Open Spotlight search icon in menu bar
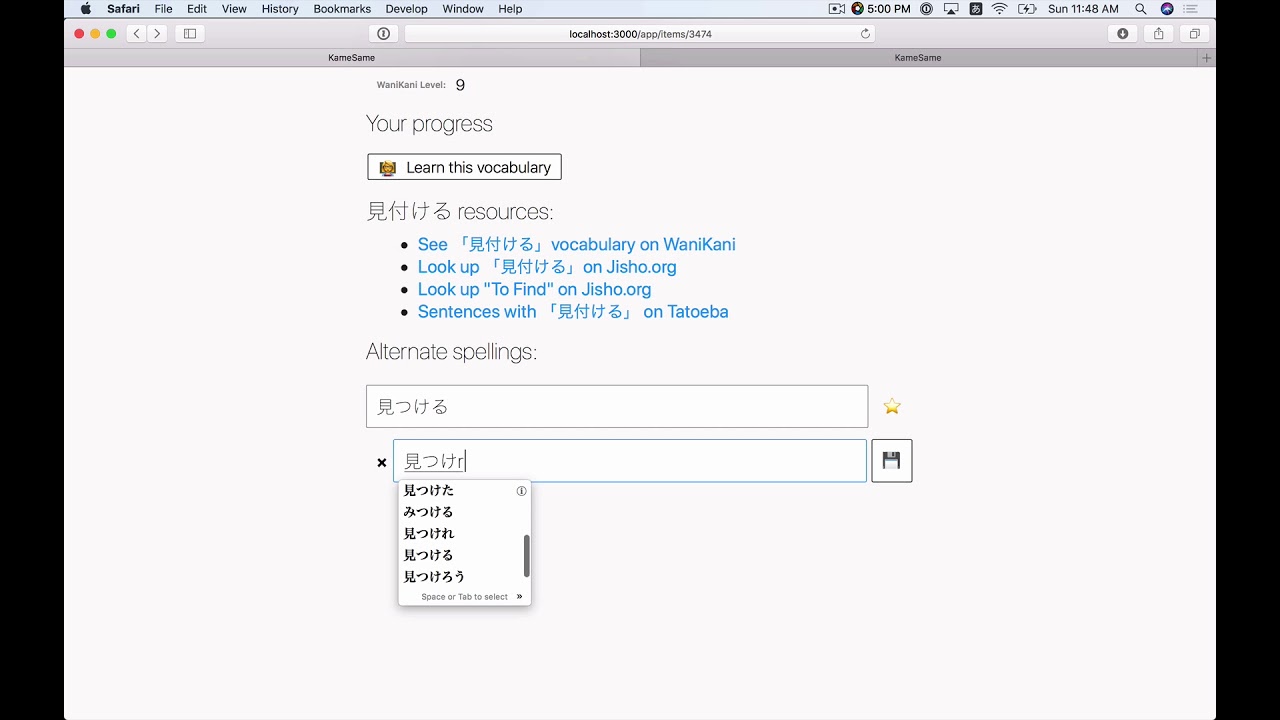The width and height of the screenshot is (1280, 720). click(1140, 9)
